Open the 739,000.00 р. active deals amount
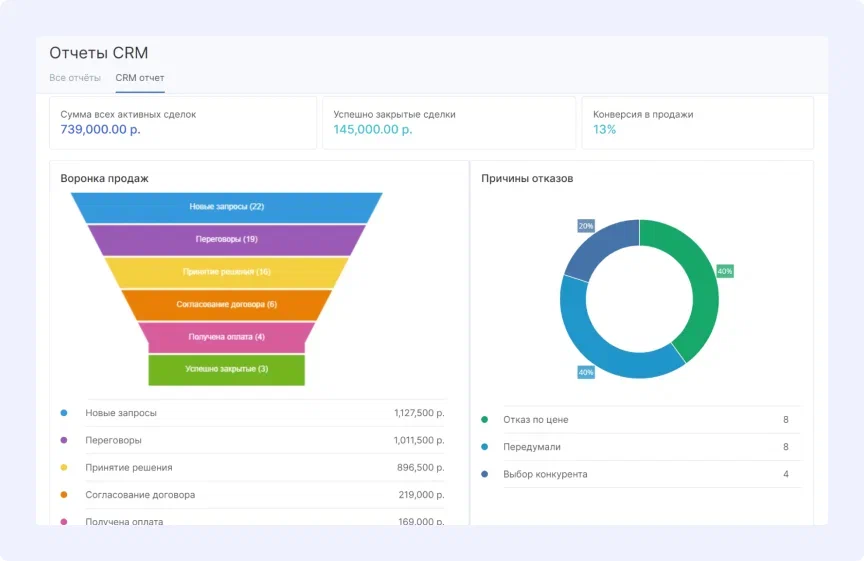This screenshot has width=864, height=561. [100, 130]
